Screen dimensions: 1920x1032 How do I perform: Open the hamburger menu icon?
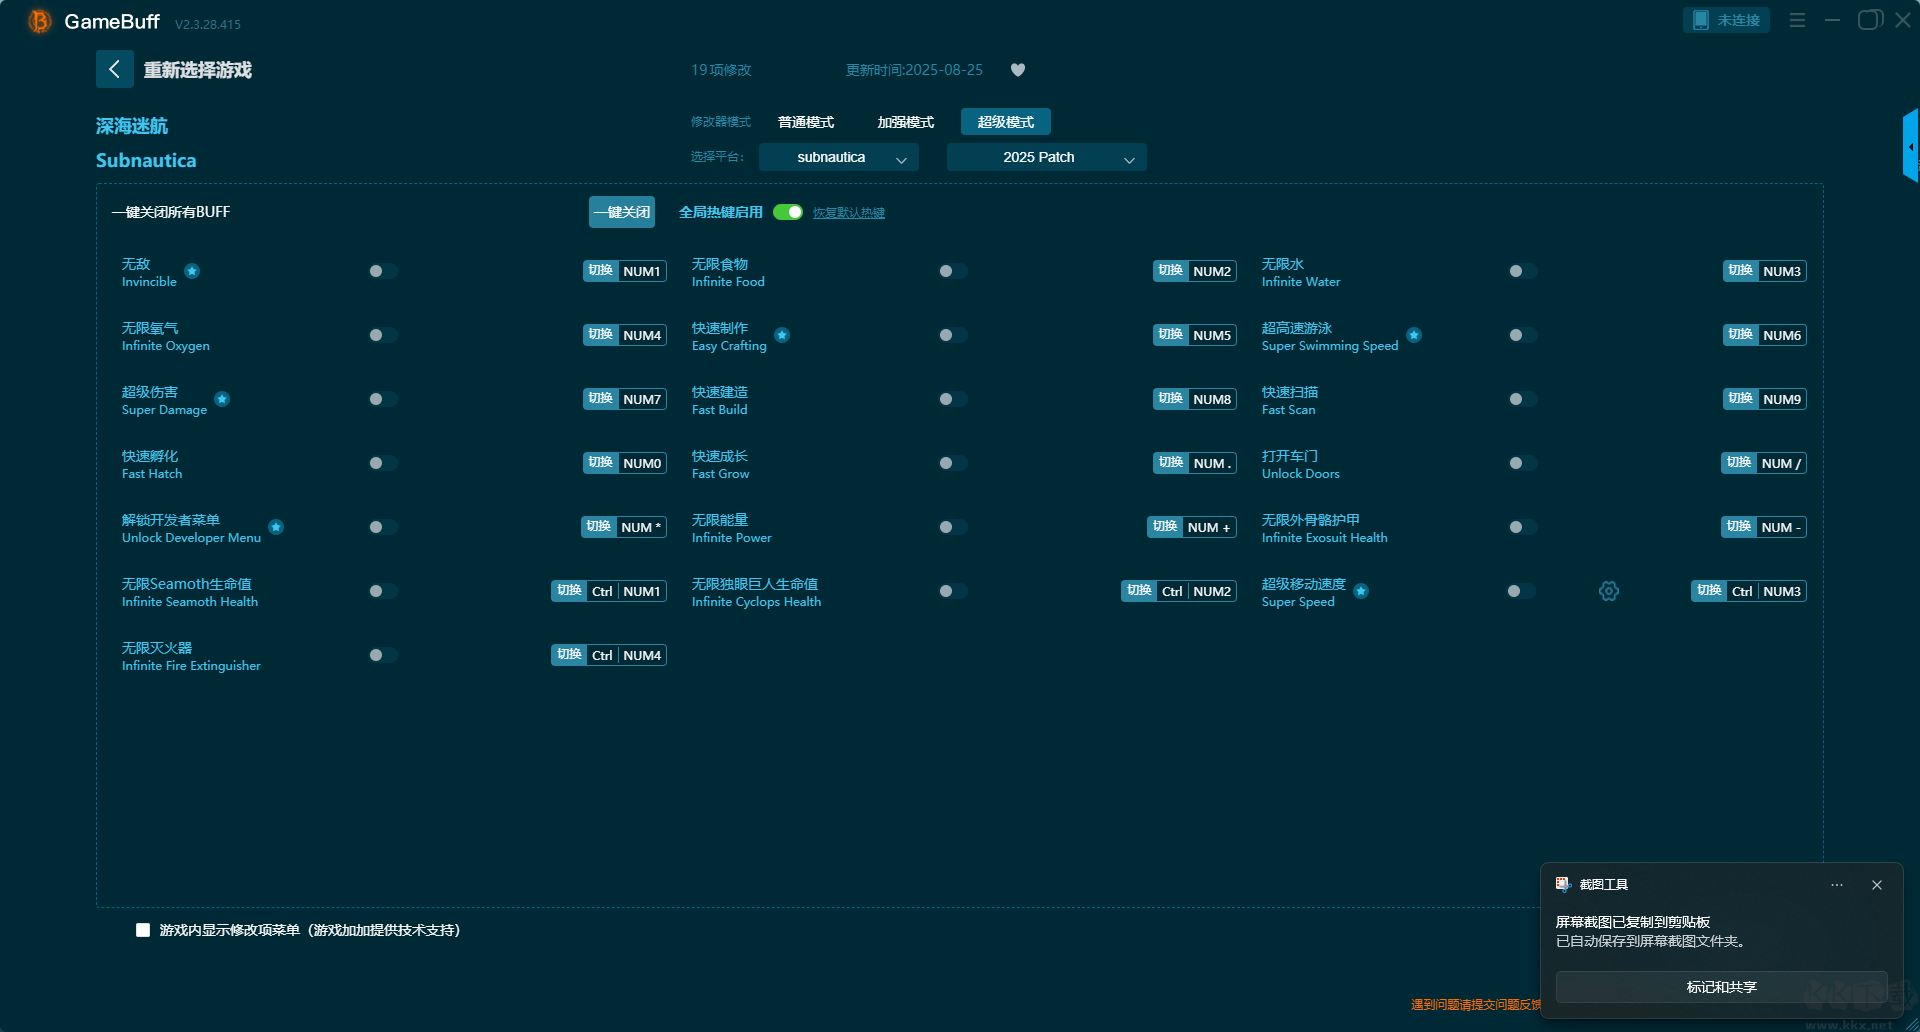1797,20
